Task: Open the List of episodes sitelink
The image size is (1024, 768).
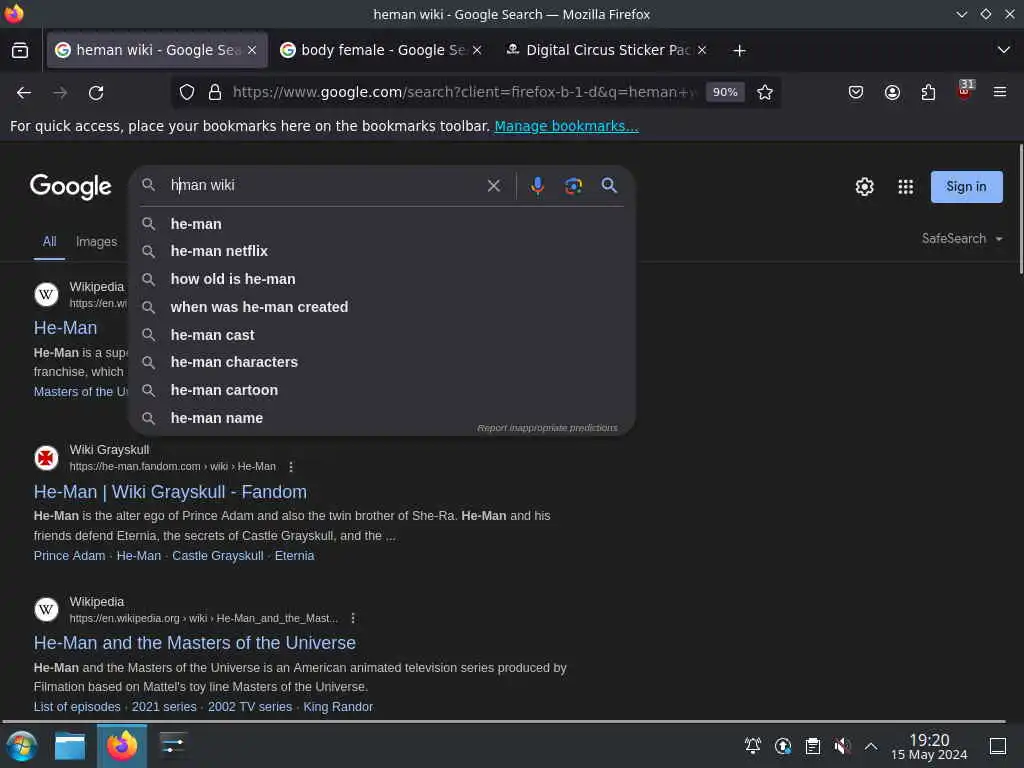Action: [x=77, y=707]
